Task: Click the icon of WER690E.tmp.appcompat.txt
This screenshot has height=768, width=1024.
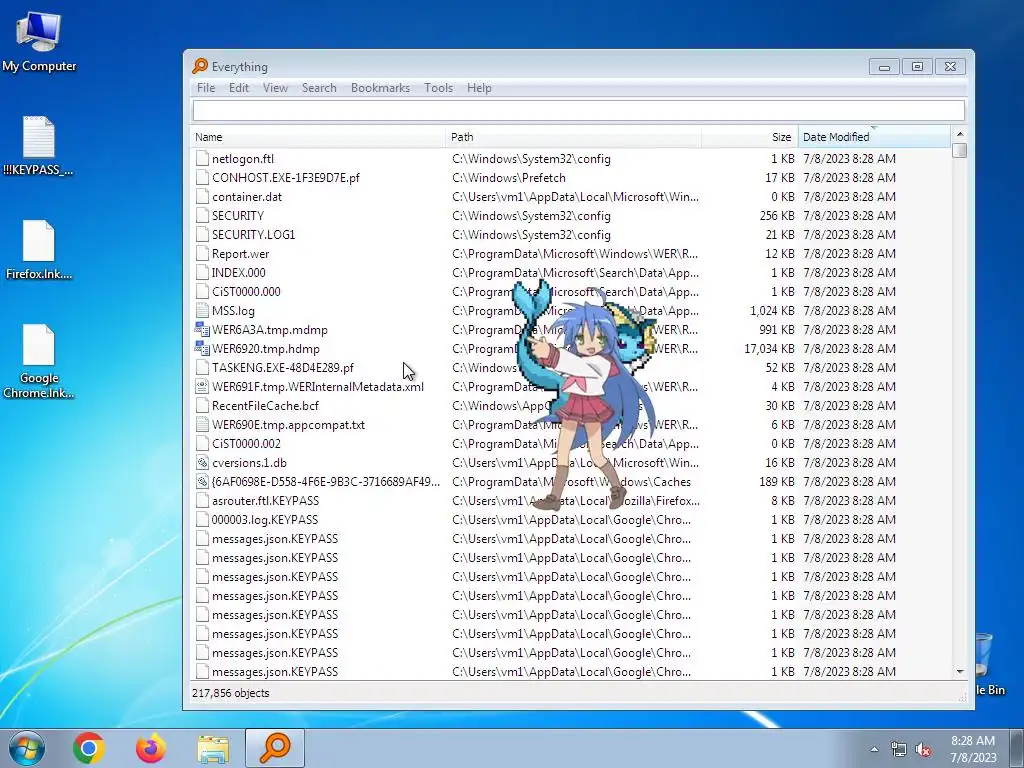Action: point(202,424)
